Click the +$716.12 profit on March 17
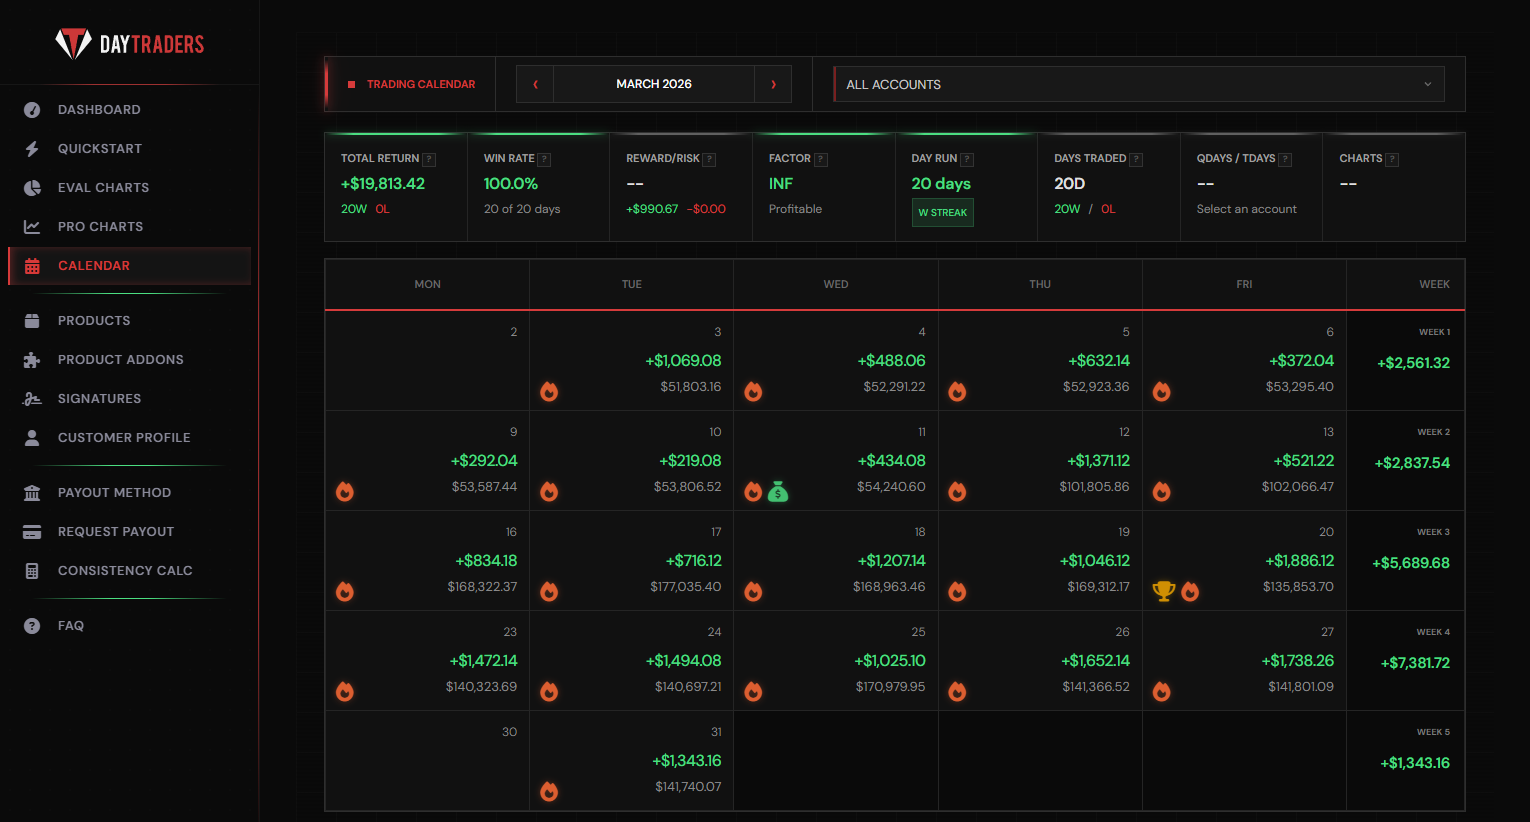This screenshot has height=822, width=1530. coord(694,561)
